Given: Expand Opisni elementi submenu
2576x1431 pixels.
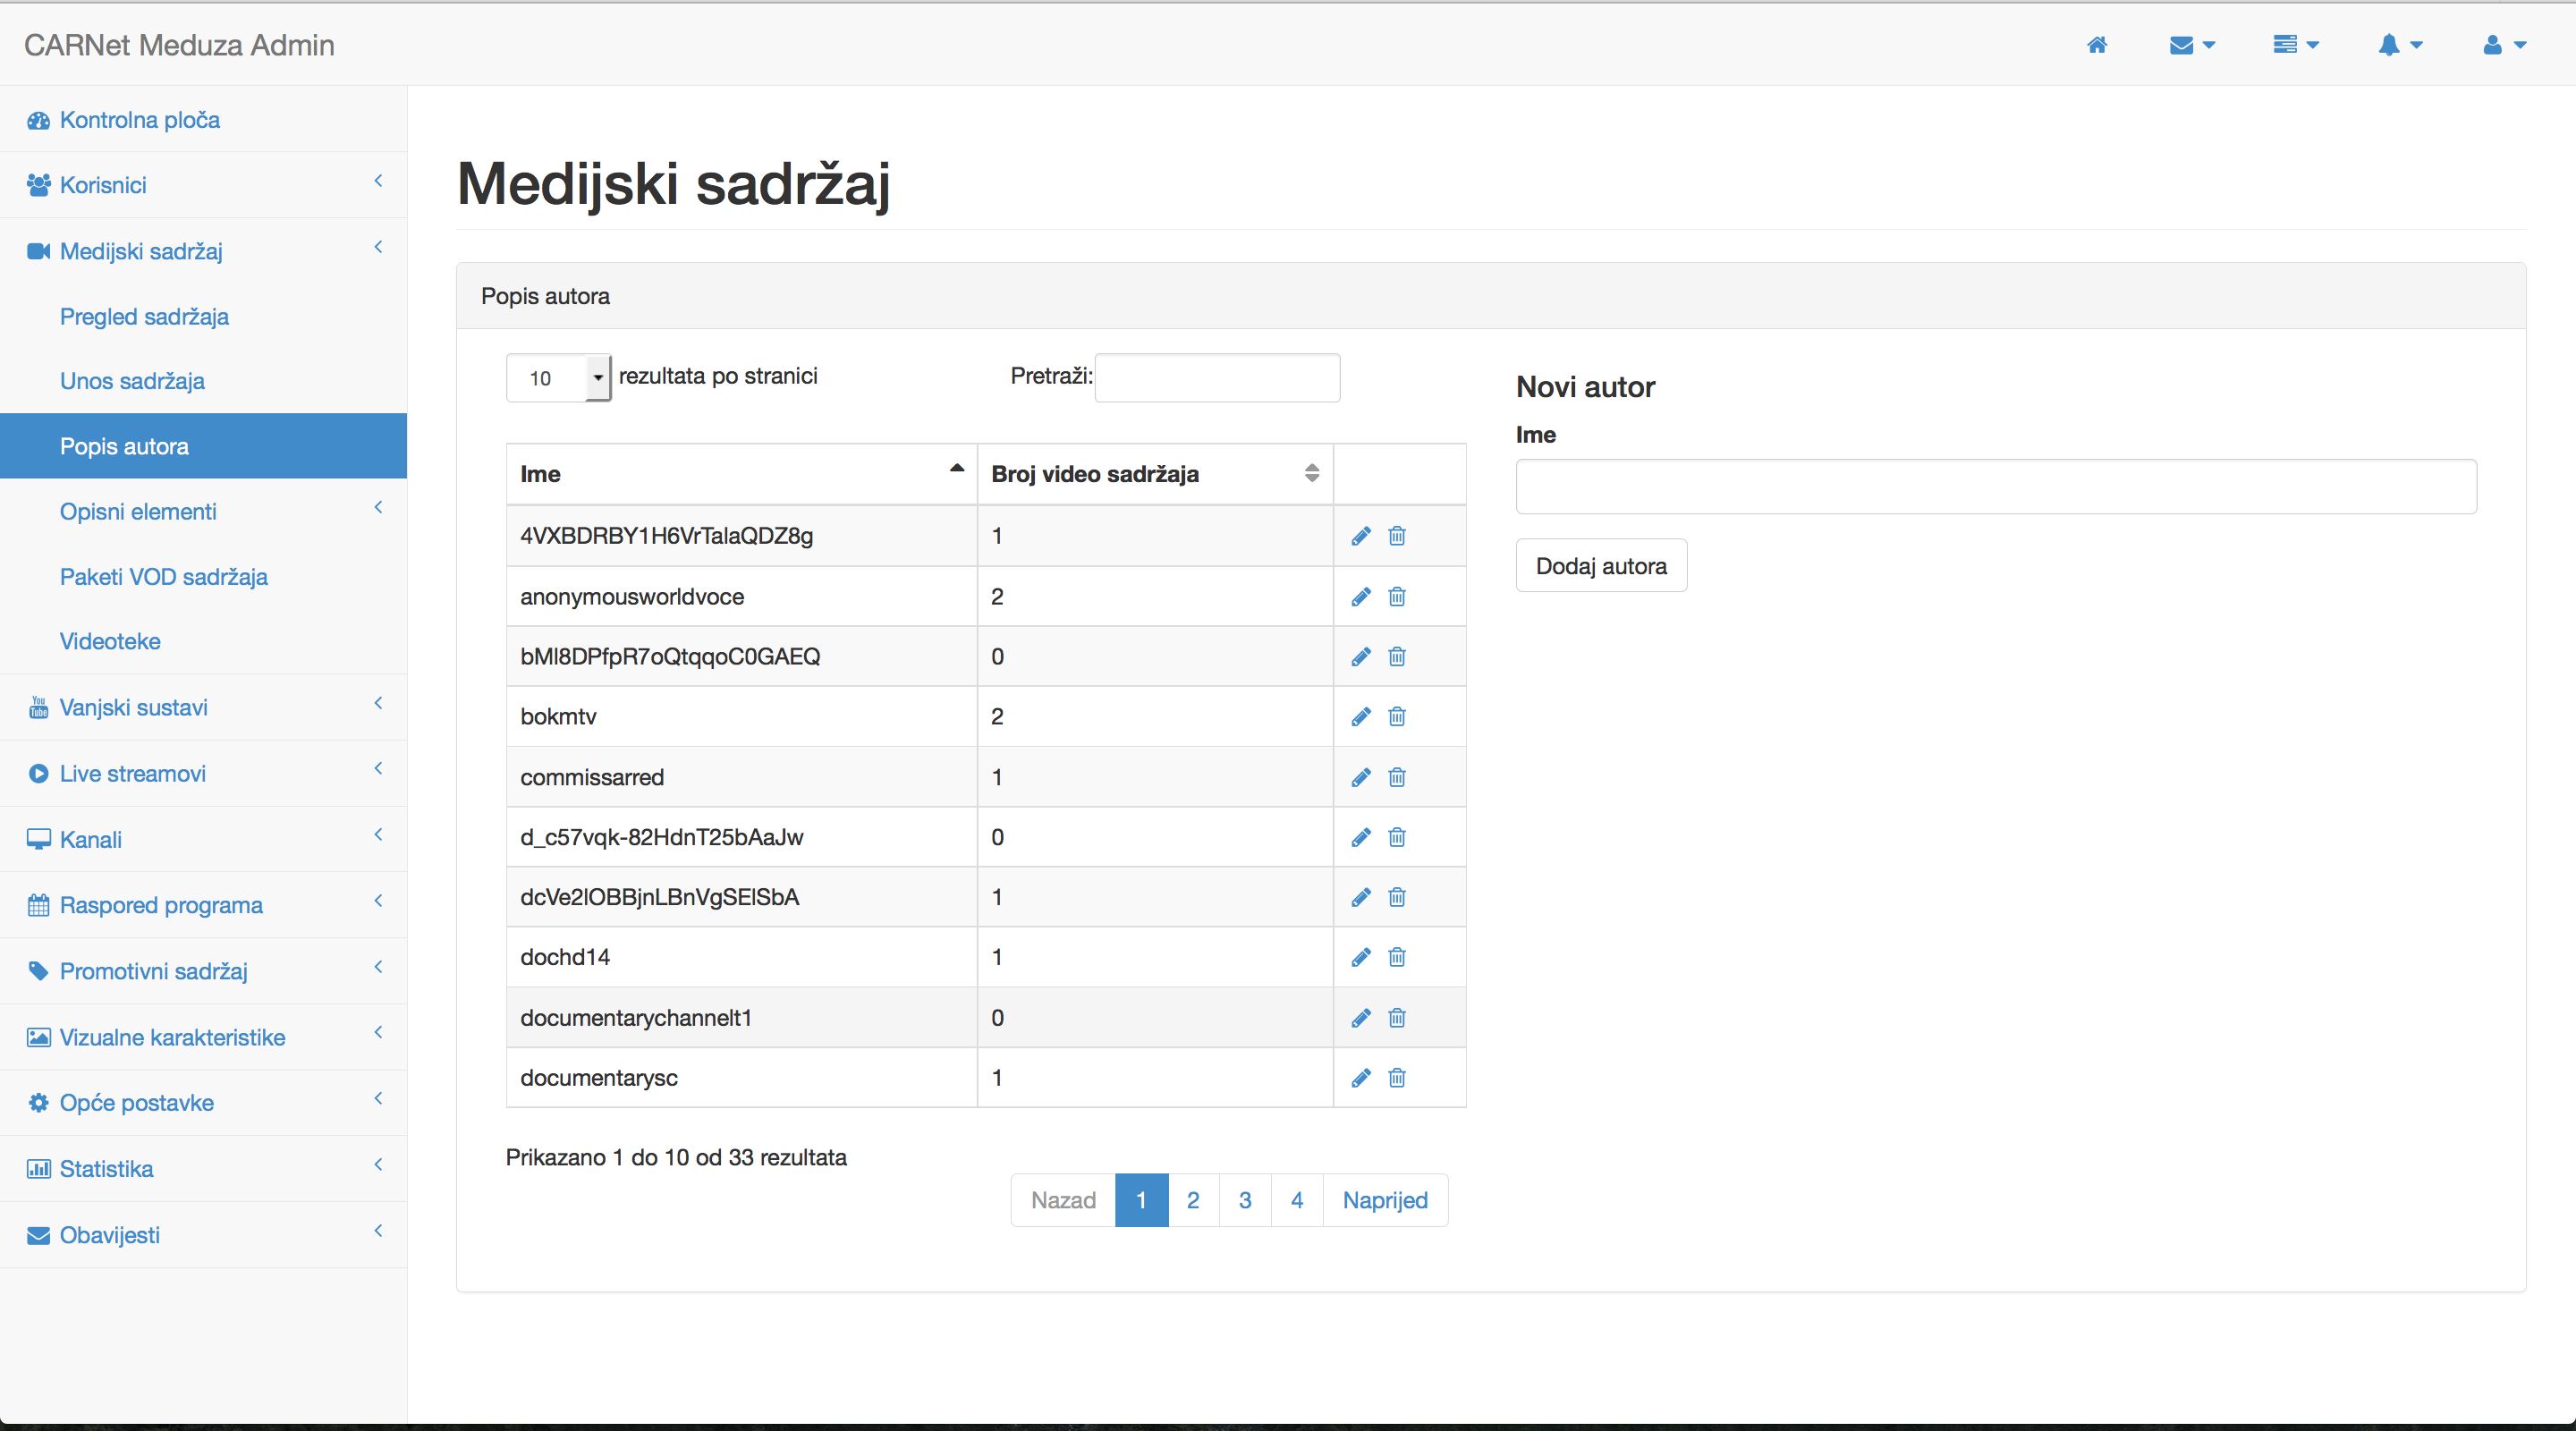Looking at the screenshot, I should (203, 511).
